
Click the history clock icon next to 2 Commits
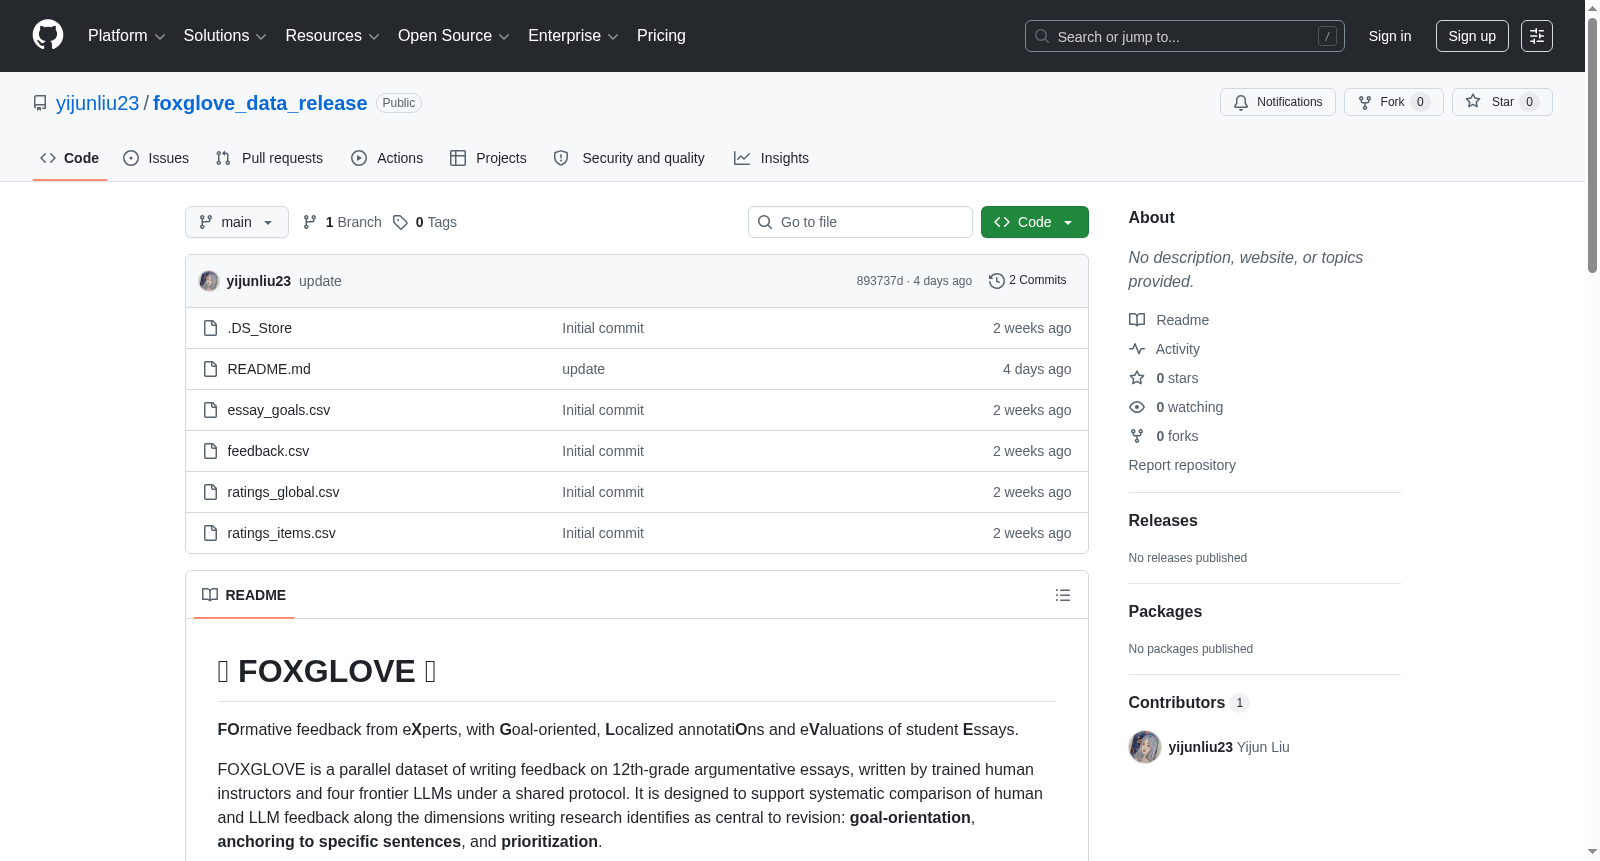pos(996,281)
